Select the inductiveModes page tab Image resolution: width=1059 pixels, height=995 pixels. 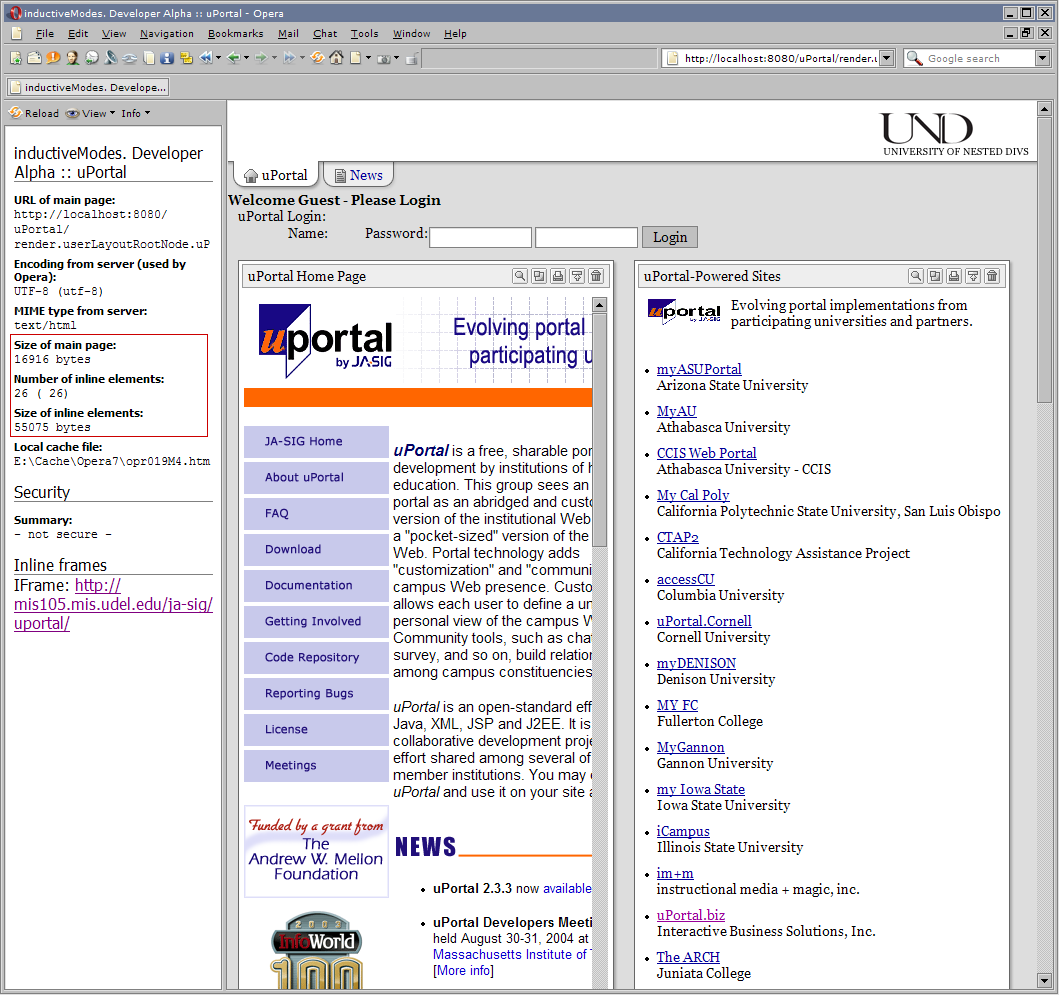88,87
